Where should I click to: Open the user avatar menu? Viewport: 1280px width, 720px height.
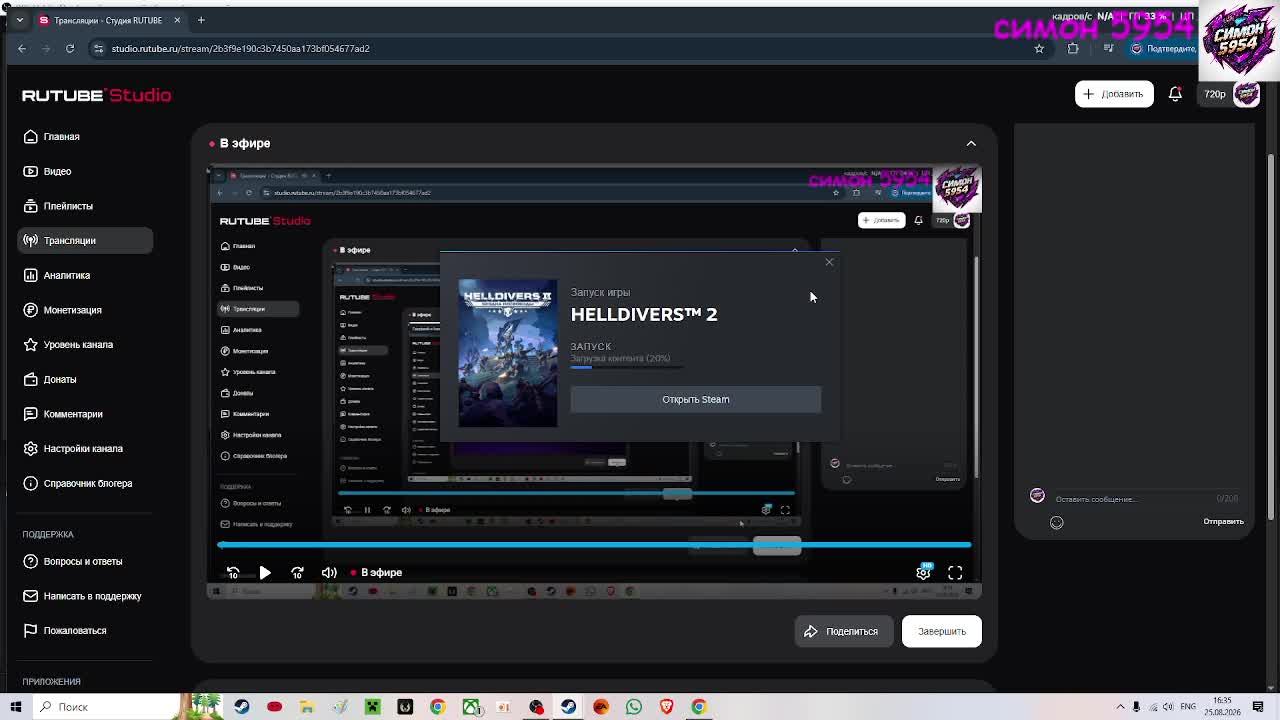pos(1246,94)
